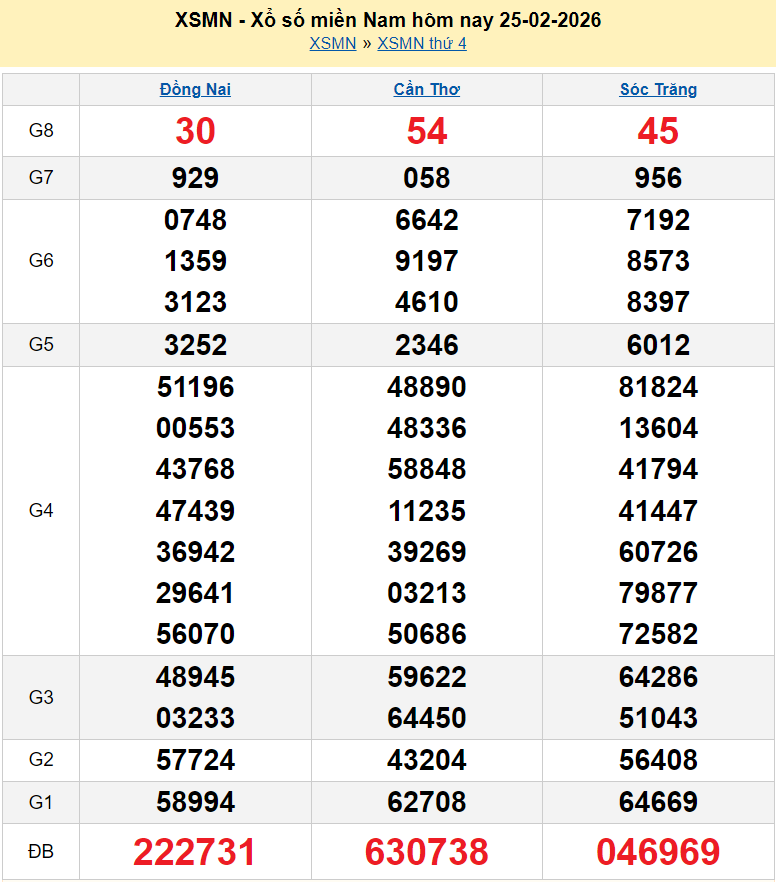This screenshot has width=776, height=882.
Task: Click the page title XSMN heading
Action: 388,20
